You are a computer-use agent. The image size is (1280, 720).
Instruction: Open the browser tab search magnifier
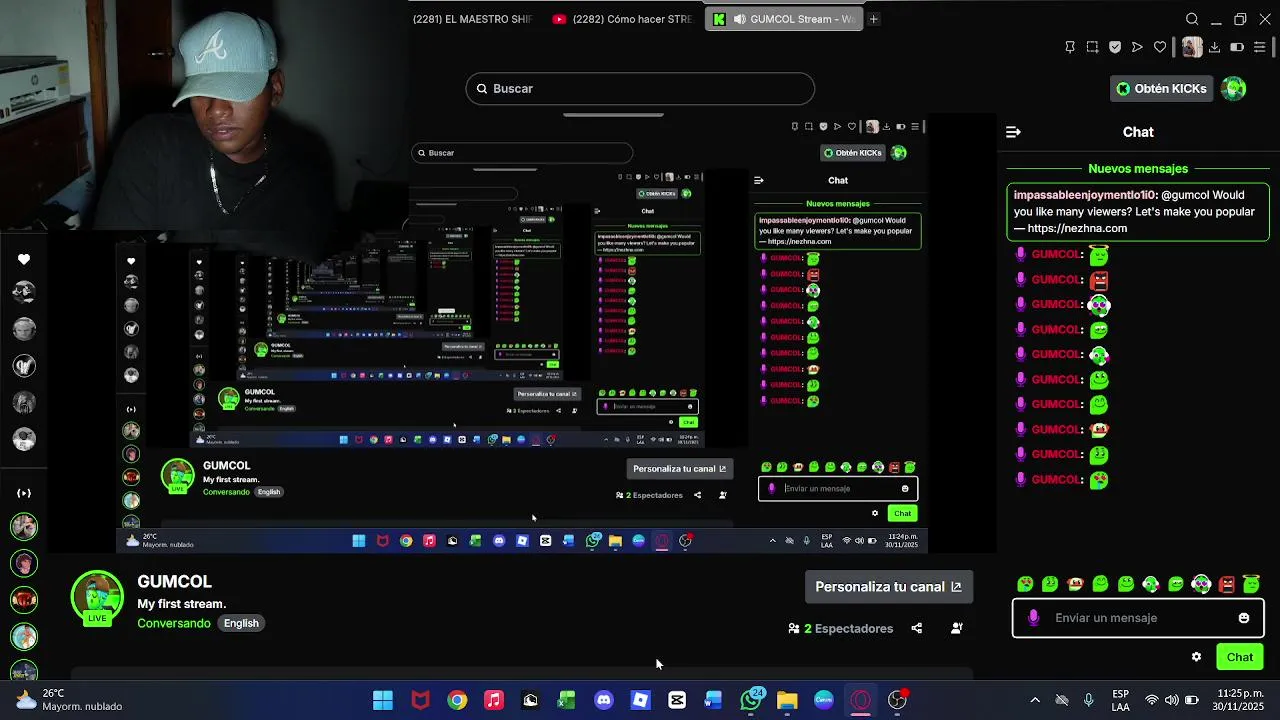click(1192, 19)
